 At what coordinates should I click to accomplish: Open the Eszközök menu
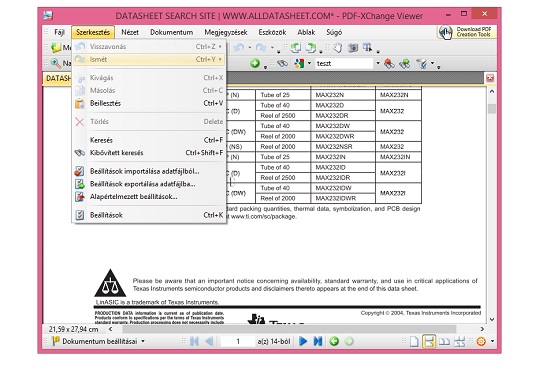(272, 32)
